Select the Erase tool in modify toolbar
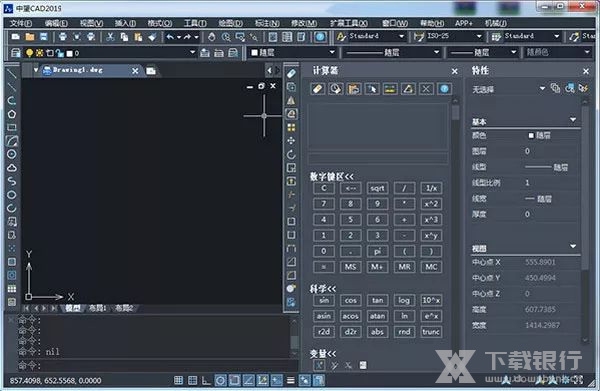Screen dimensions: 600x391 pyautogui.click(x=291, y=73)
